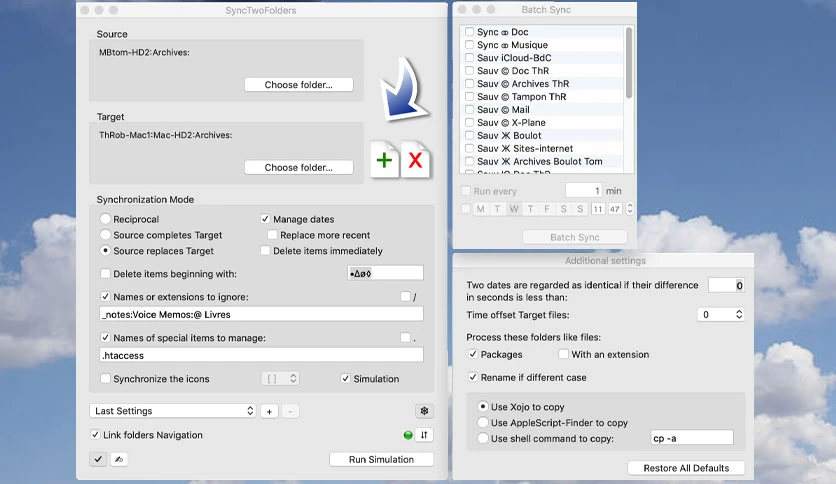Select the W weekday button
The width and height of the screenshot is (836, 484).
point(514,209)
